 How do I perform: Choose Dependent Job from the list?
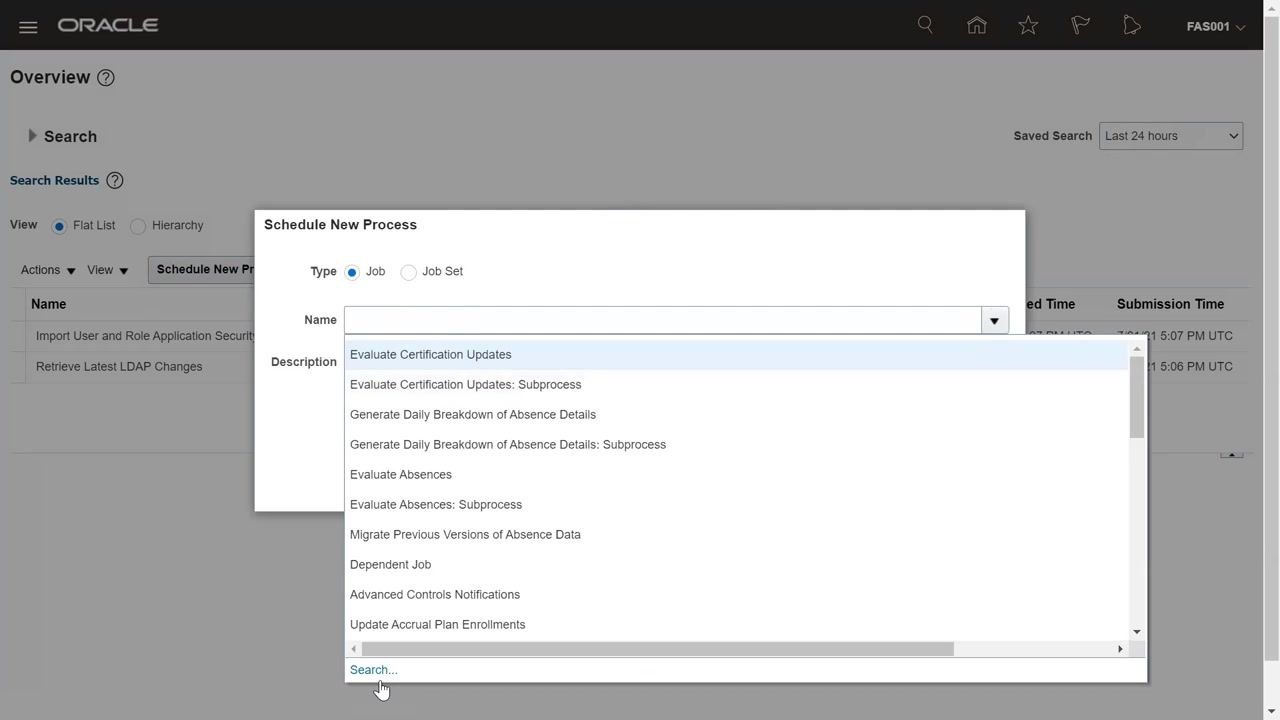tap(736, 565)
